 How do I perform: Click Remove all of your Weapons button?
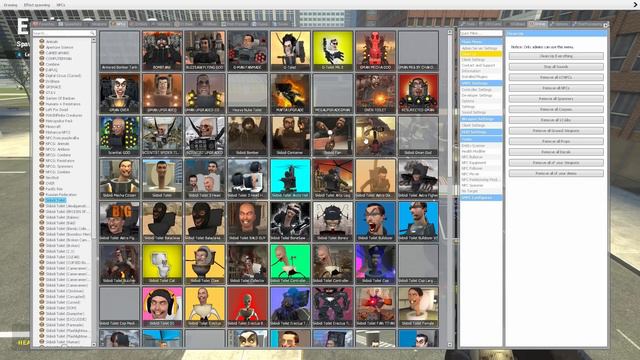(556, 162)
